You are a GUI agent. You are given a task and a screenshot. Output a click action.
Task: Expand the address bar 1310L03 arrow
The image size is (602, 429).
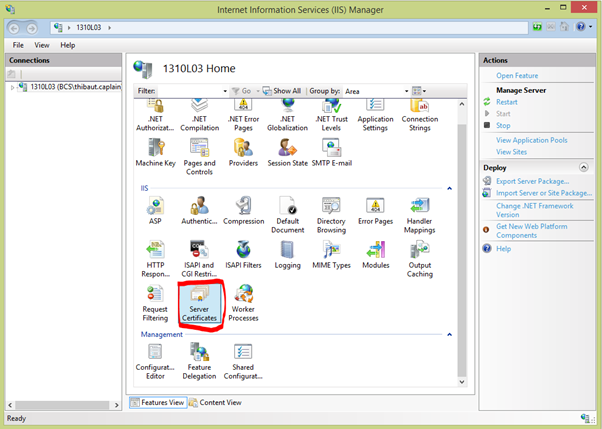tap(109, 28)
